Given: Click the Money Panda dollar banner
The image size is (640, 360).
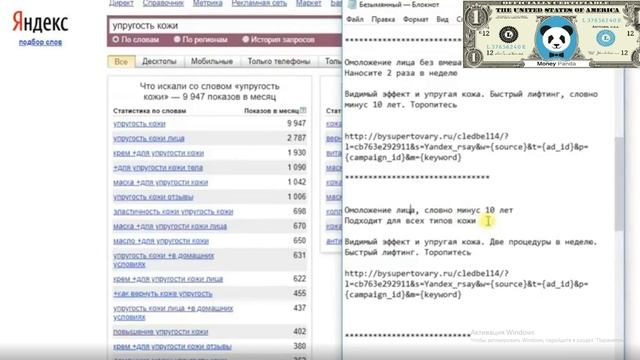Looking at the screenshot, I should [551, 34].
